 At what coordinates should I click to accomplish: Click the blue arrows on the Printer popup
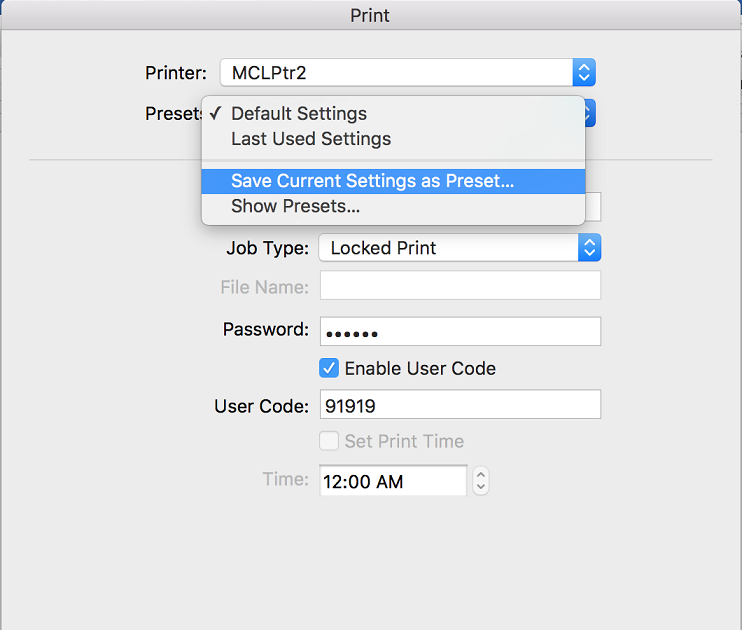click(584, 72)
